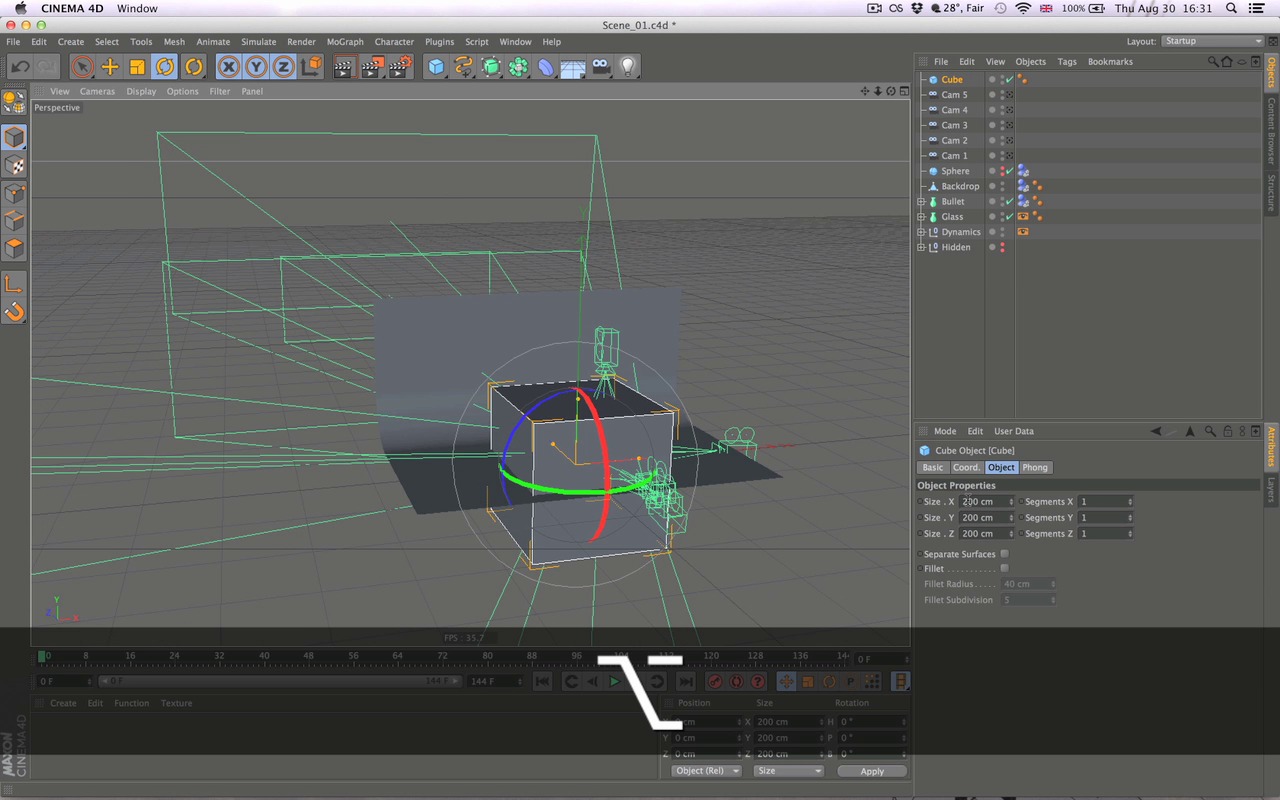Choose the highlighted Rotate tool

pyautogui.click(x=165, y=67)
